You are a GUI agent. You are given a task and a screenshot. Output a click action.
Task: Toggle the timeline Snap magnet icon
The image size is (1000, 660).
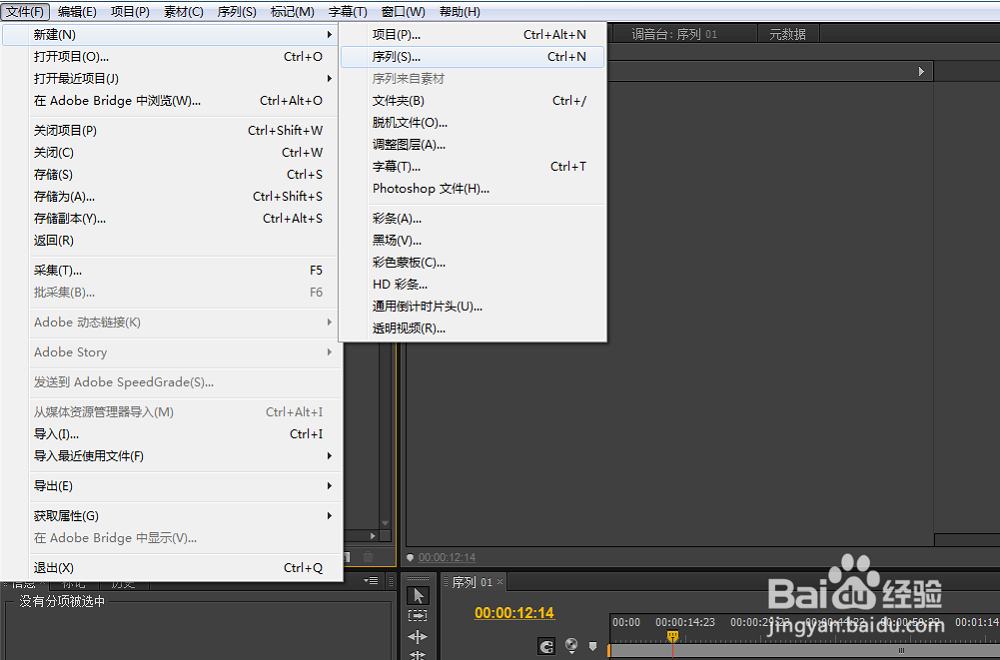[547, 646]
